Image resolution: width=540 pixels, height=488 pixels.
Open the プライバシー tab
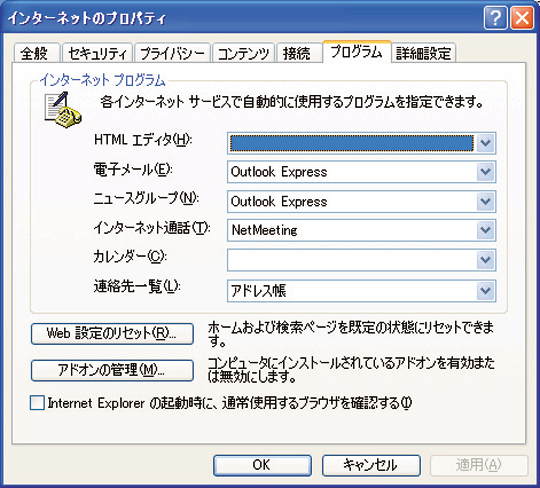172,53
